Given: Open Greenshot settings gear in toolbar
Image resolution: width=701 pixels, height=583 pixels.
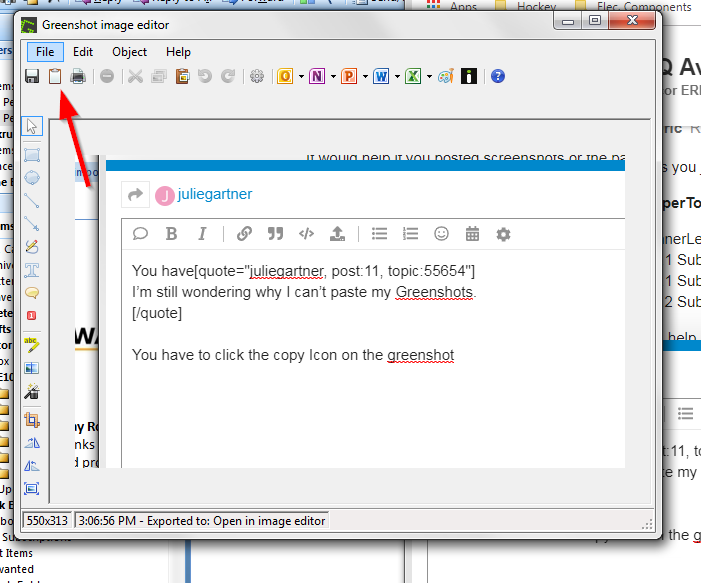Looking at the screenshot, I should 257,76.
